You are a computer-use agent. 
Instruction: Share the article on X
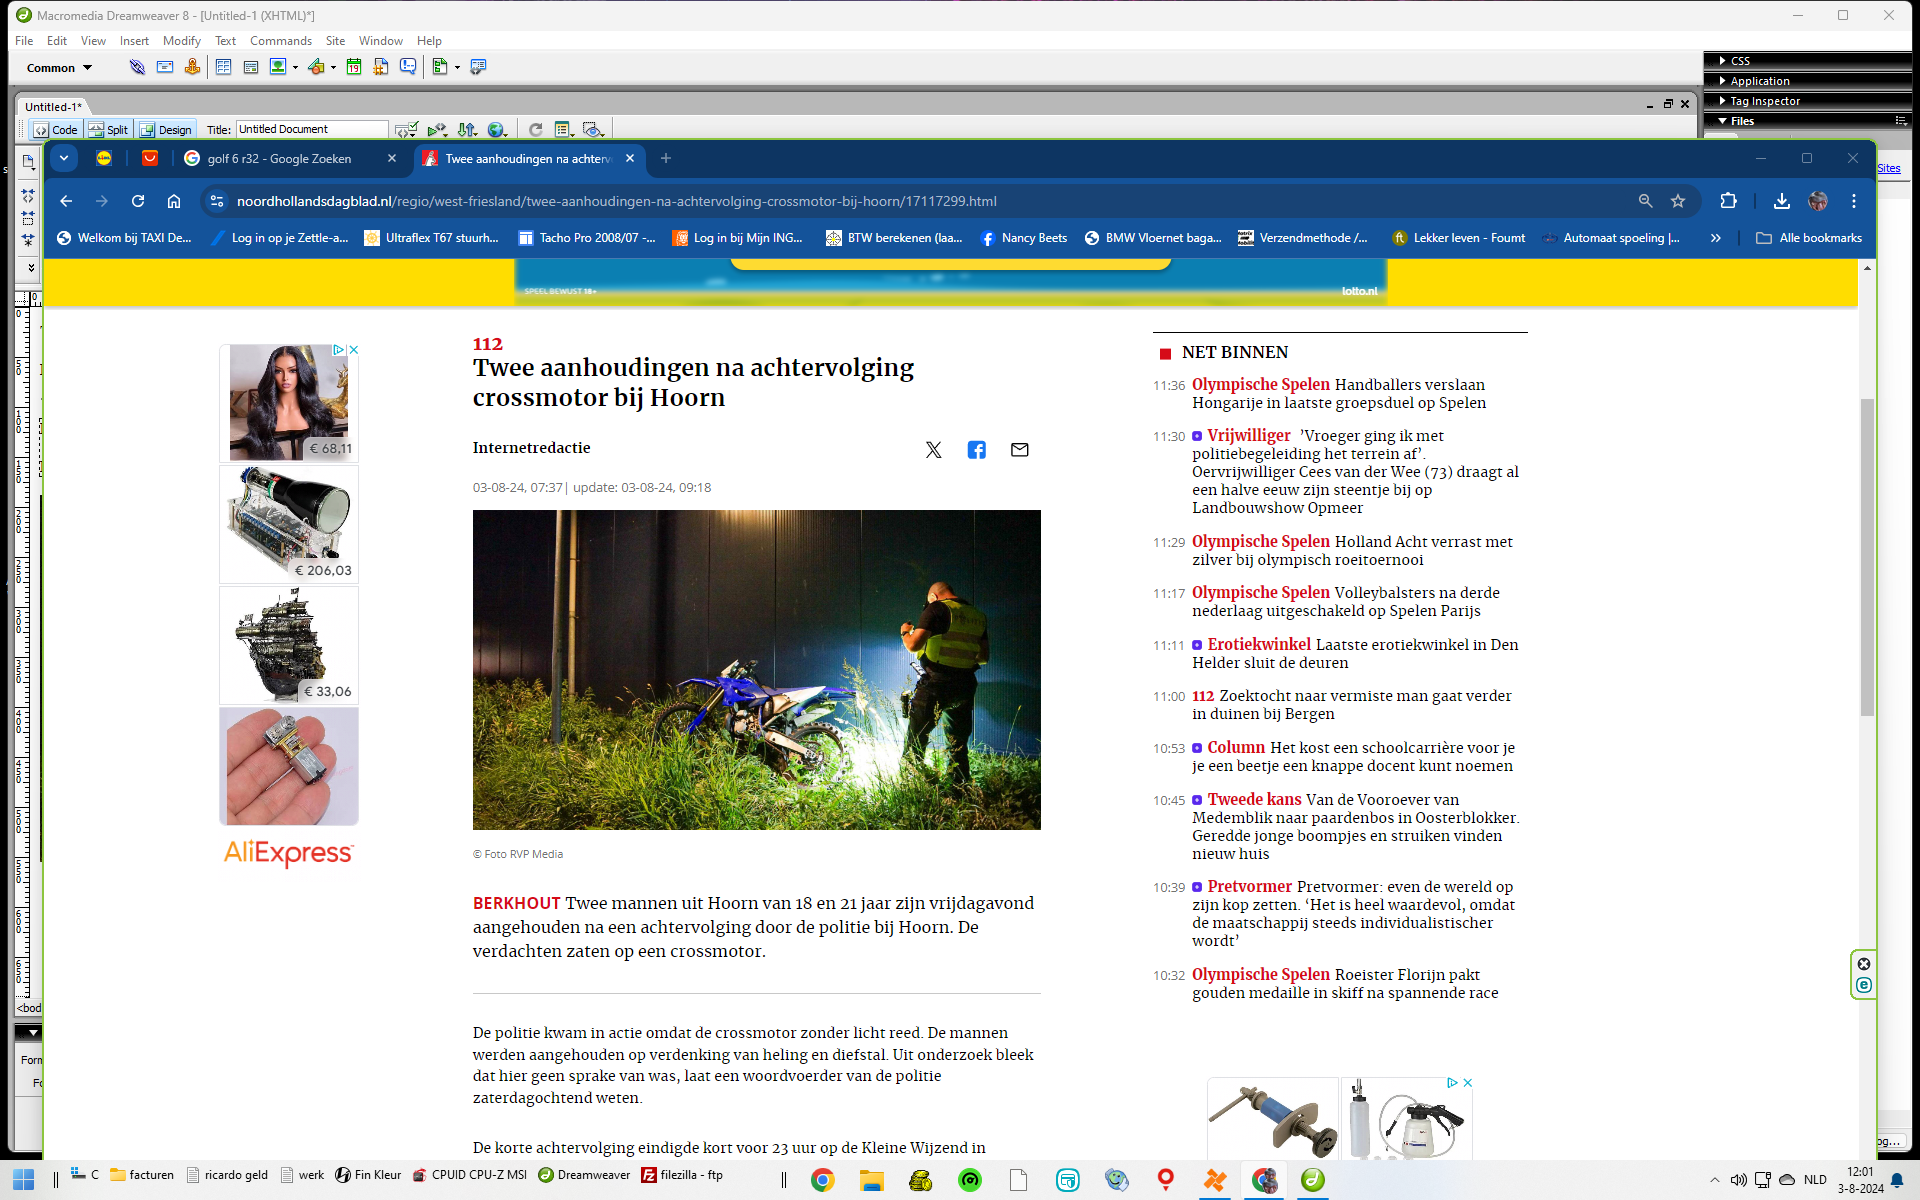[933, 450]
